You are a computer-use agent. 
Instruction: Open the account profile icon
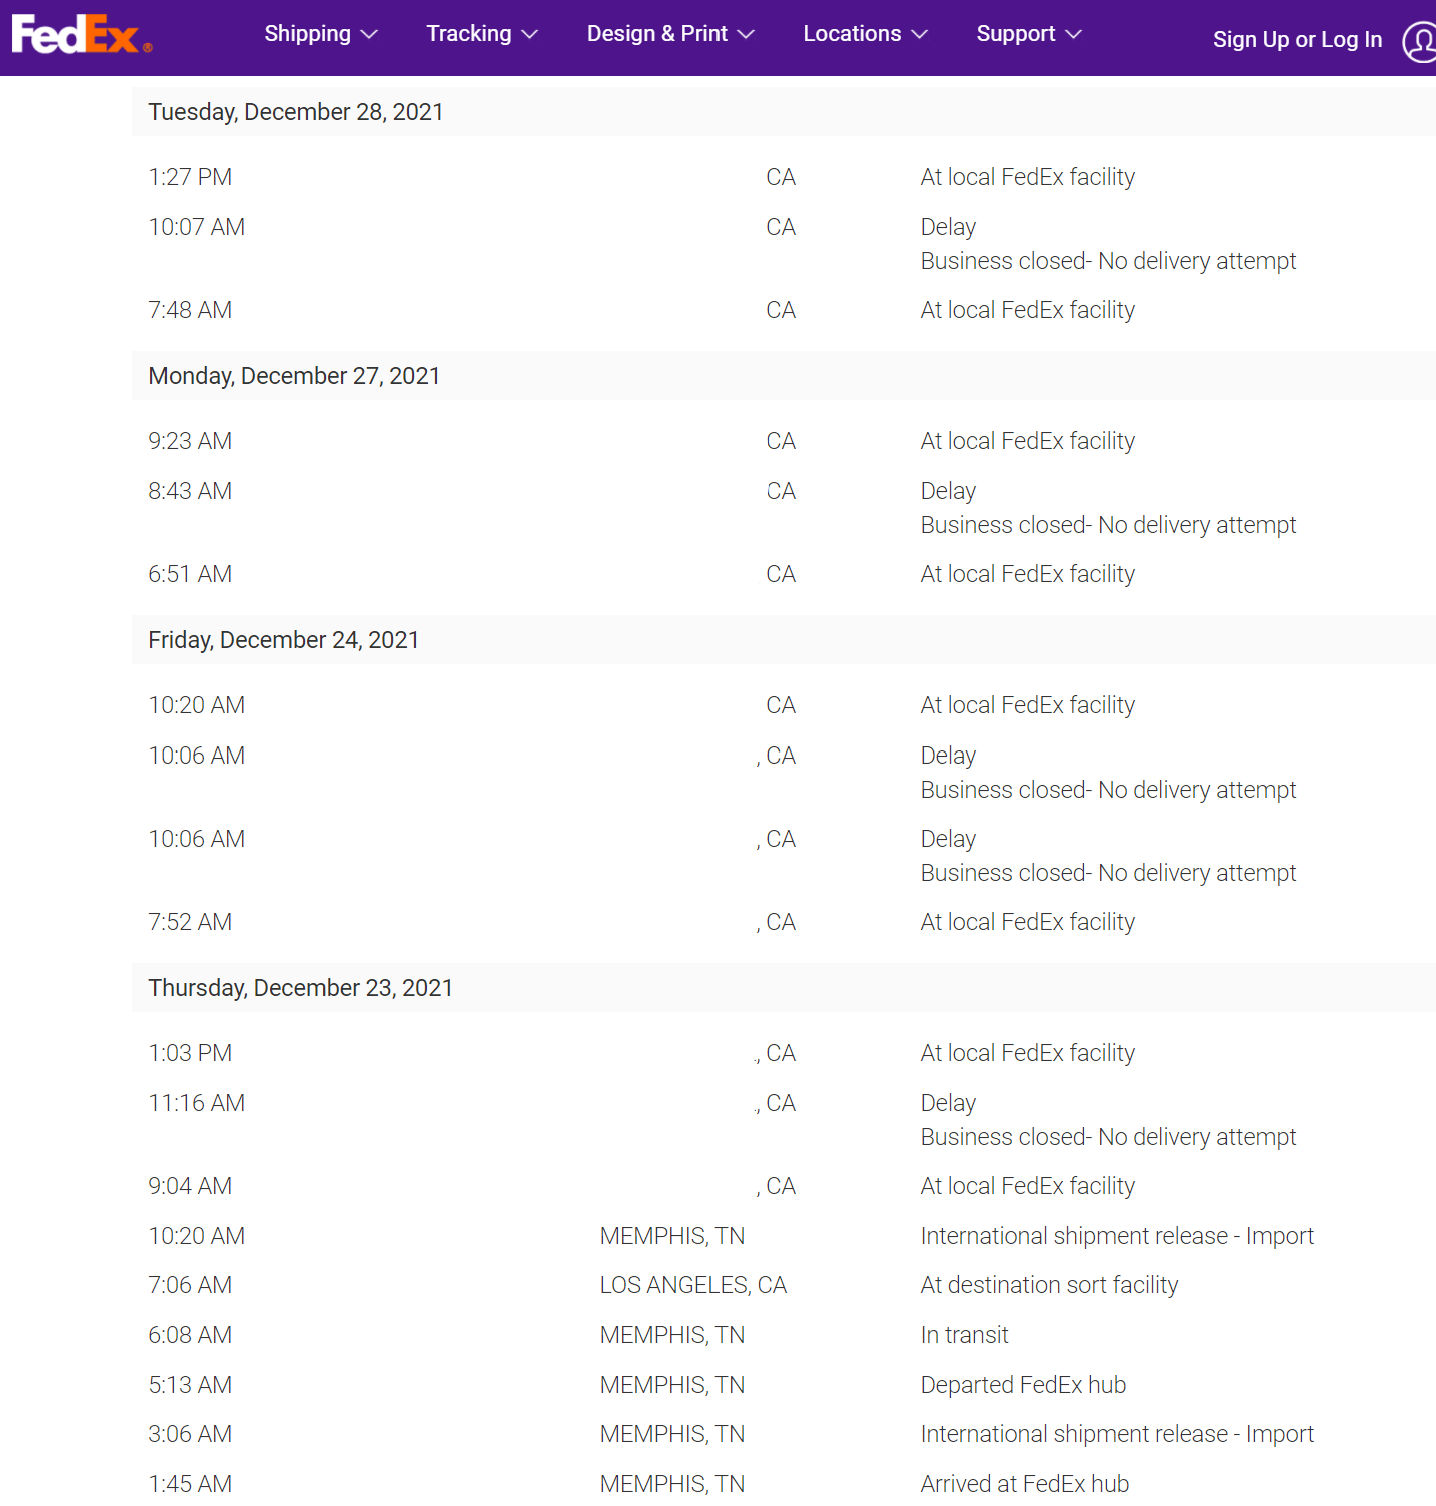pyautogui.click(x=1419, y=39)
